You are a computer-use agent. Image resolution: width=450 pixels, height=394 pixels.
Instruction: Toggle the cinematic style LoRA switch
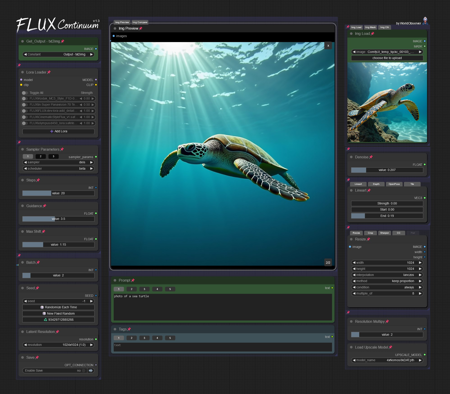25,117
